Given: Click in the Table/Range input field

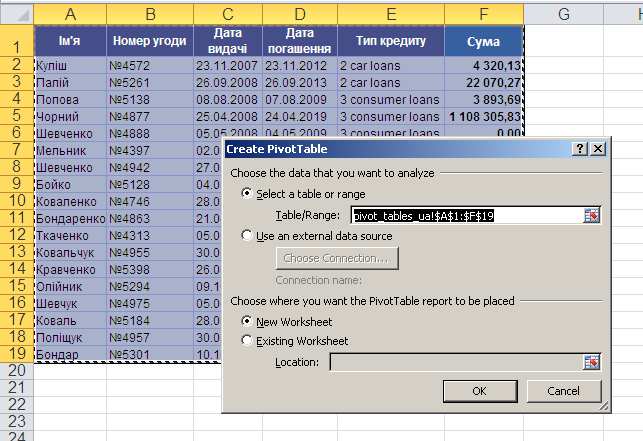Looking at the screenshot, I should coord(465,214).
